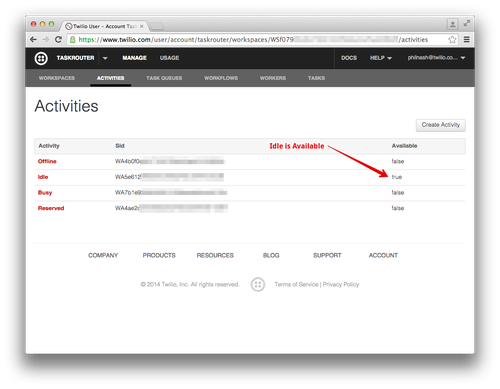500x389 pixels.
Task: Click the Sid starting WA7b1e9
Action: tap(171, 193)
